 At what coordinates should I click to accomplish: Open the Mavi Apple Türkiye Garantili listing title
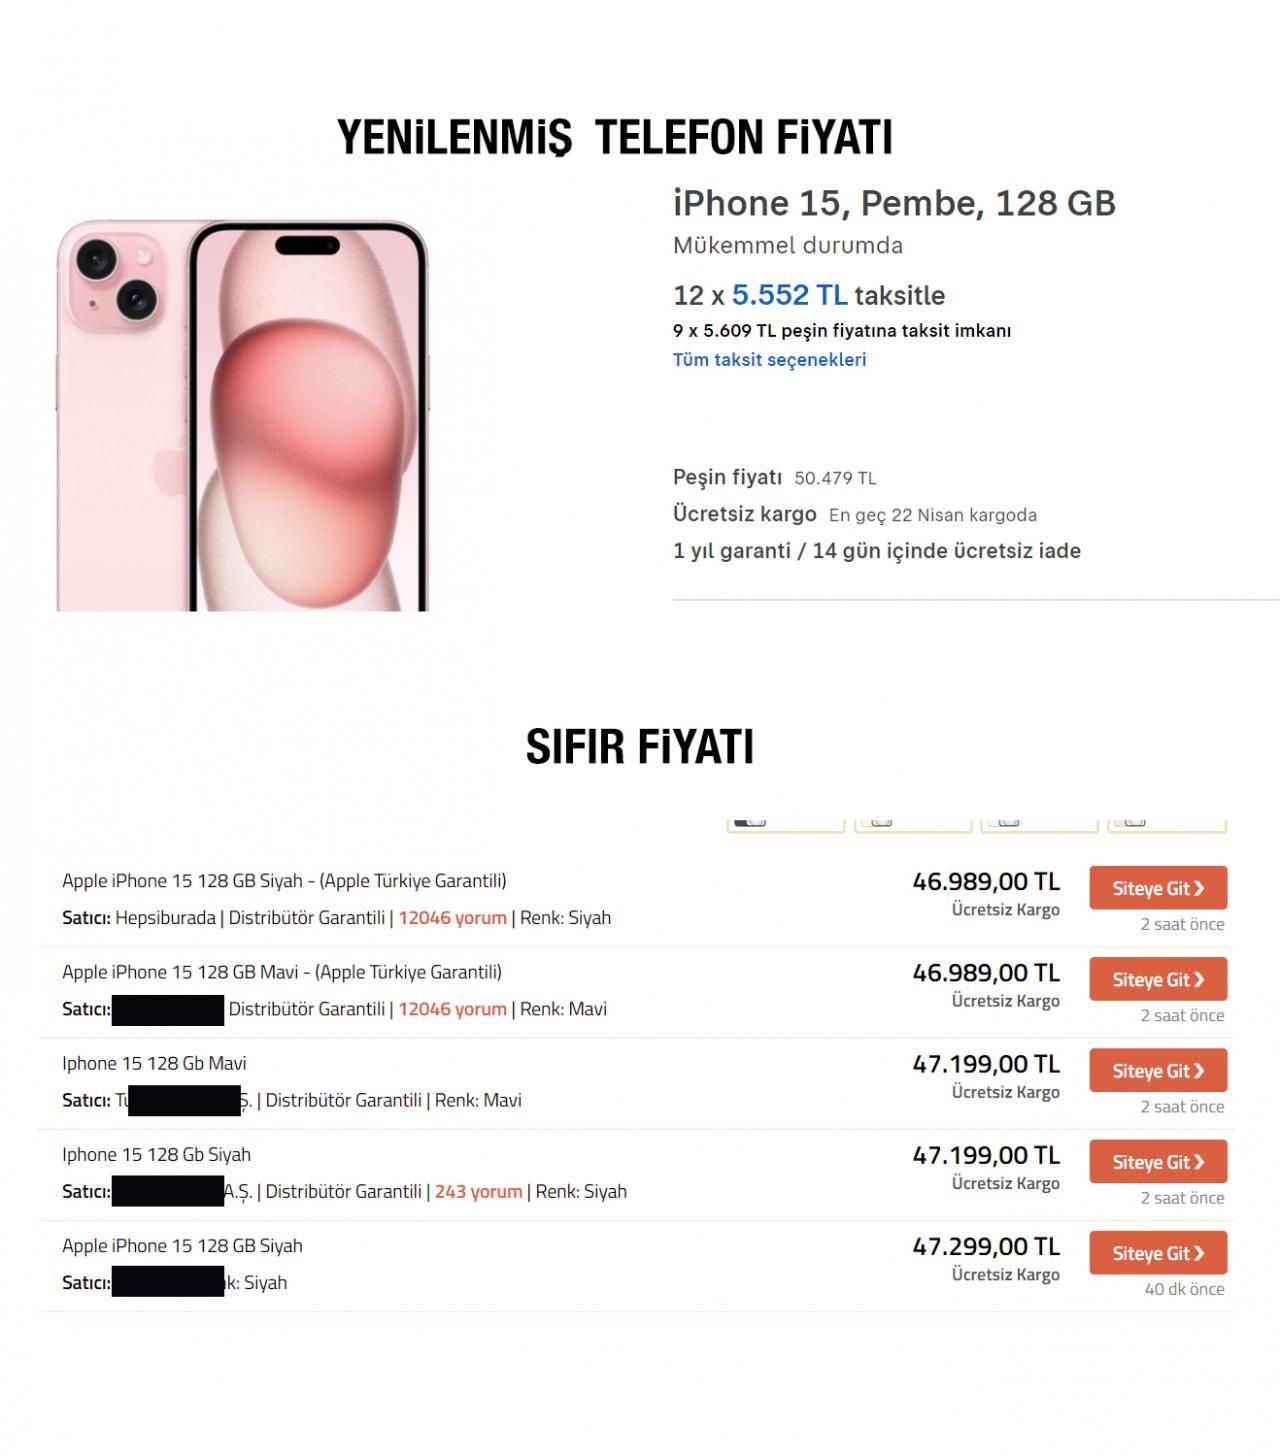tap(282, 972)
